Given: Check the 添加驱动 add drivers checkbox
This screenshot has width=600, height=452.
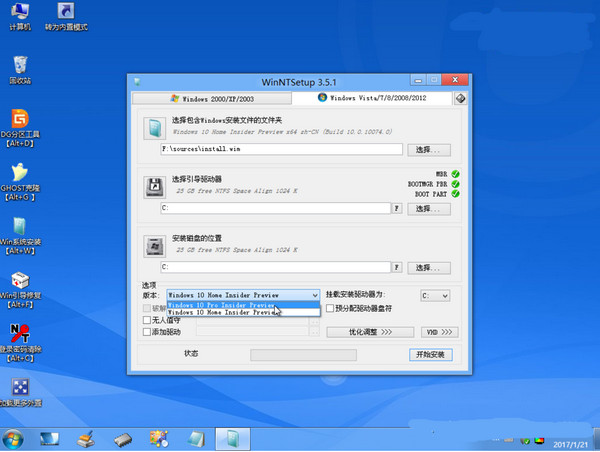Looking at the screenshot, I should point(147,331).
